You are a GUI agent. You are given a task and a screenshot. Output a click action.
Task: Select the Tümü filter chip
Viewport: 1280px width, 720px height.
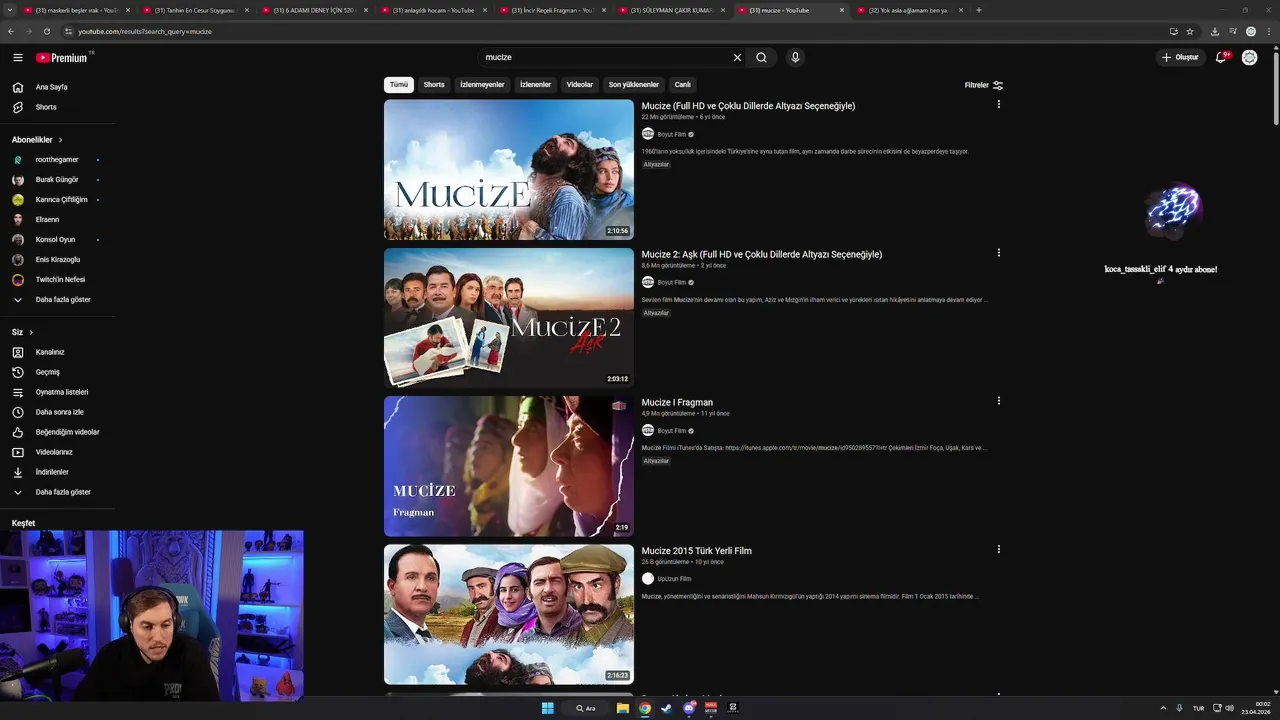tap(399, 85)
